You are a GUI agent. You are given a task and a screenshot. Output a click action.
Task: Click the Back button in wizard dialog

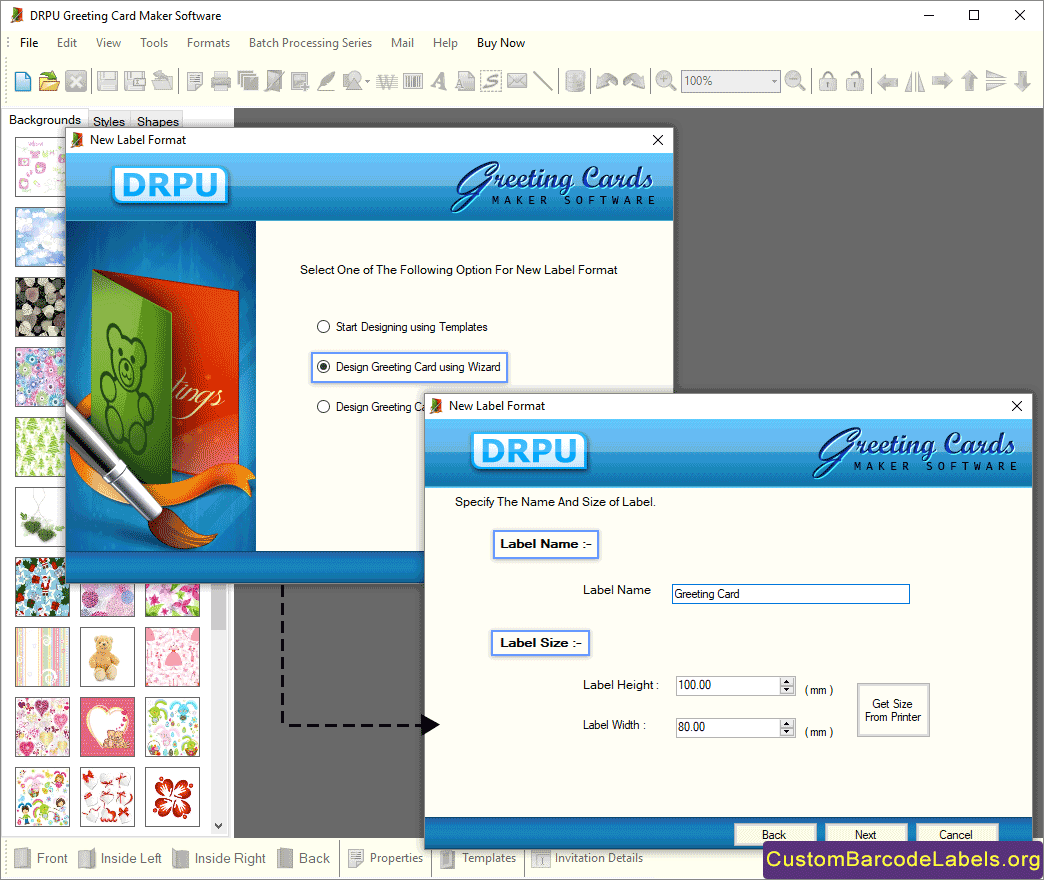(774, 835)
